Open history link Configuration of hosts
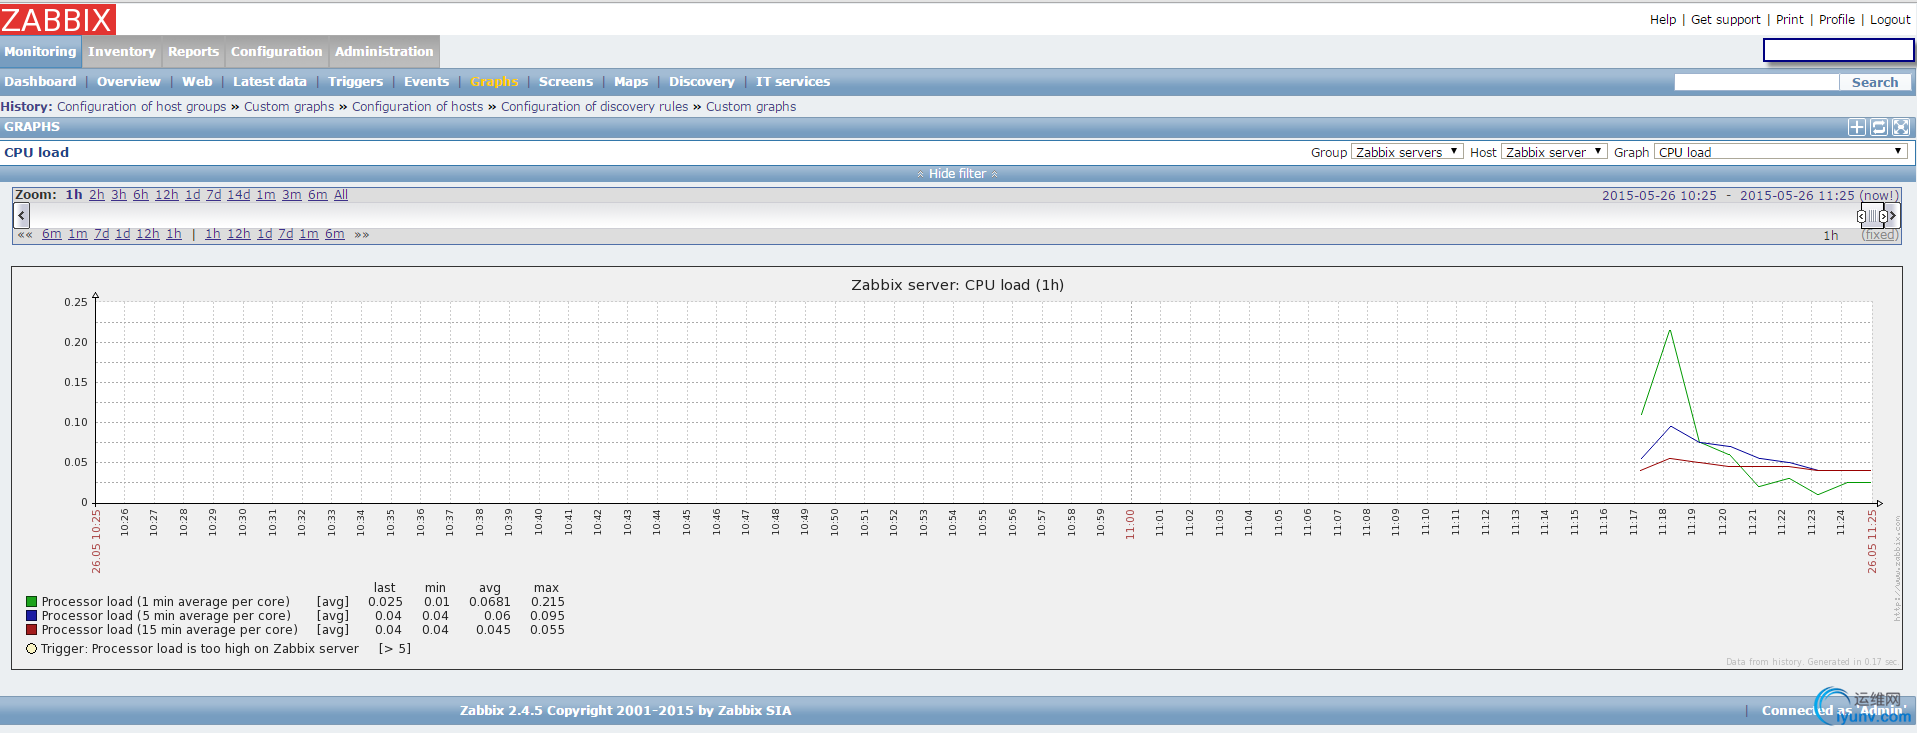The height and width of the screenshot is (733, 1917). pyautogui.click(x=417, y=107)
